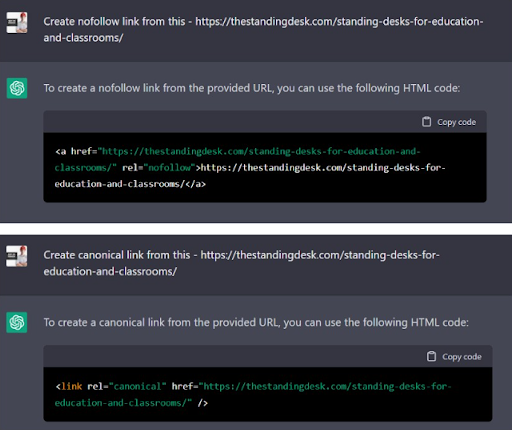Image resolution: width=512 pixels, height=430 pixels.
Task: Click the orange link tag name in code
Action: click(x=72, y=386)
